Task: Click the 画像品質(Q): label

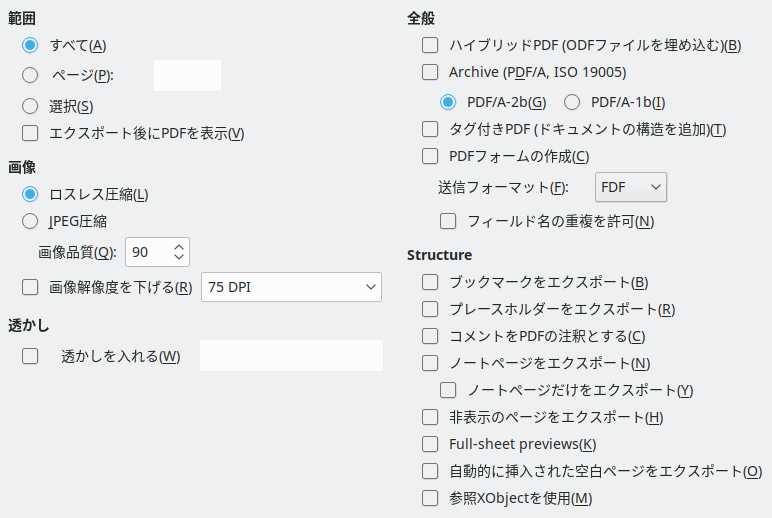Action: pyautogui.click(x=77, y=253)
